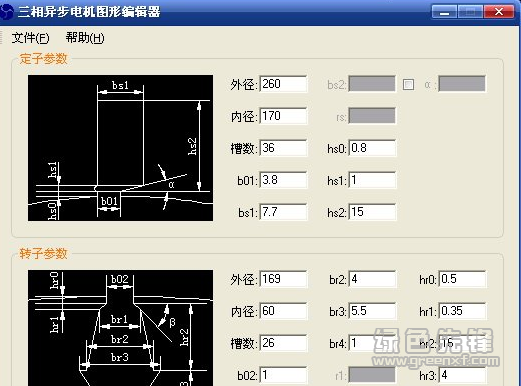Click the br3 field showing 5.5
The height and width of the screenshot is (386, 521).
click(x=372, y=311)
